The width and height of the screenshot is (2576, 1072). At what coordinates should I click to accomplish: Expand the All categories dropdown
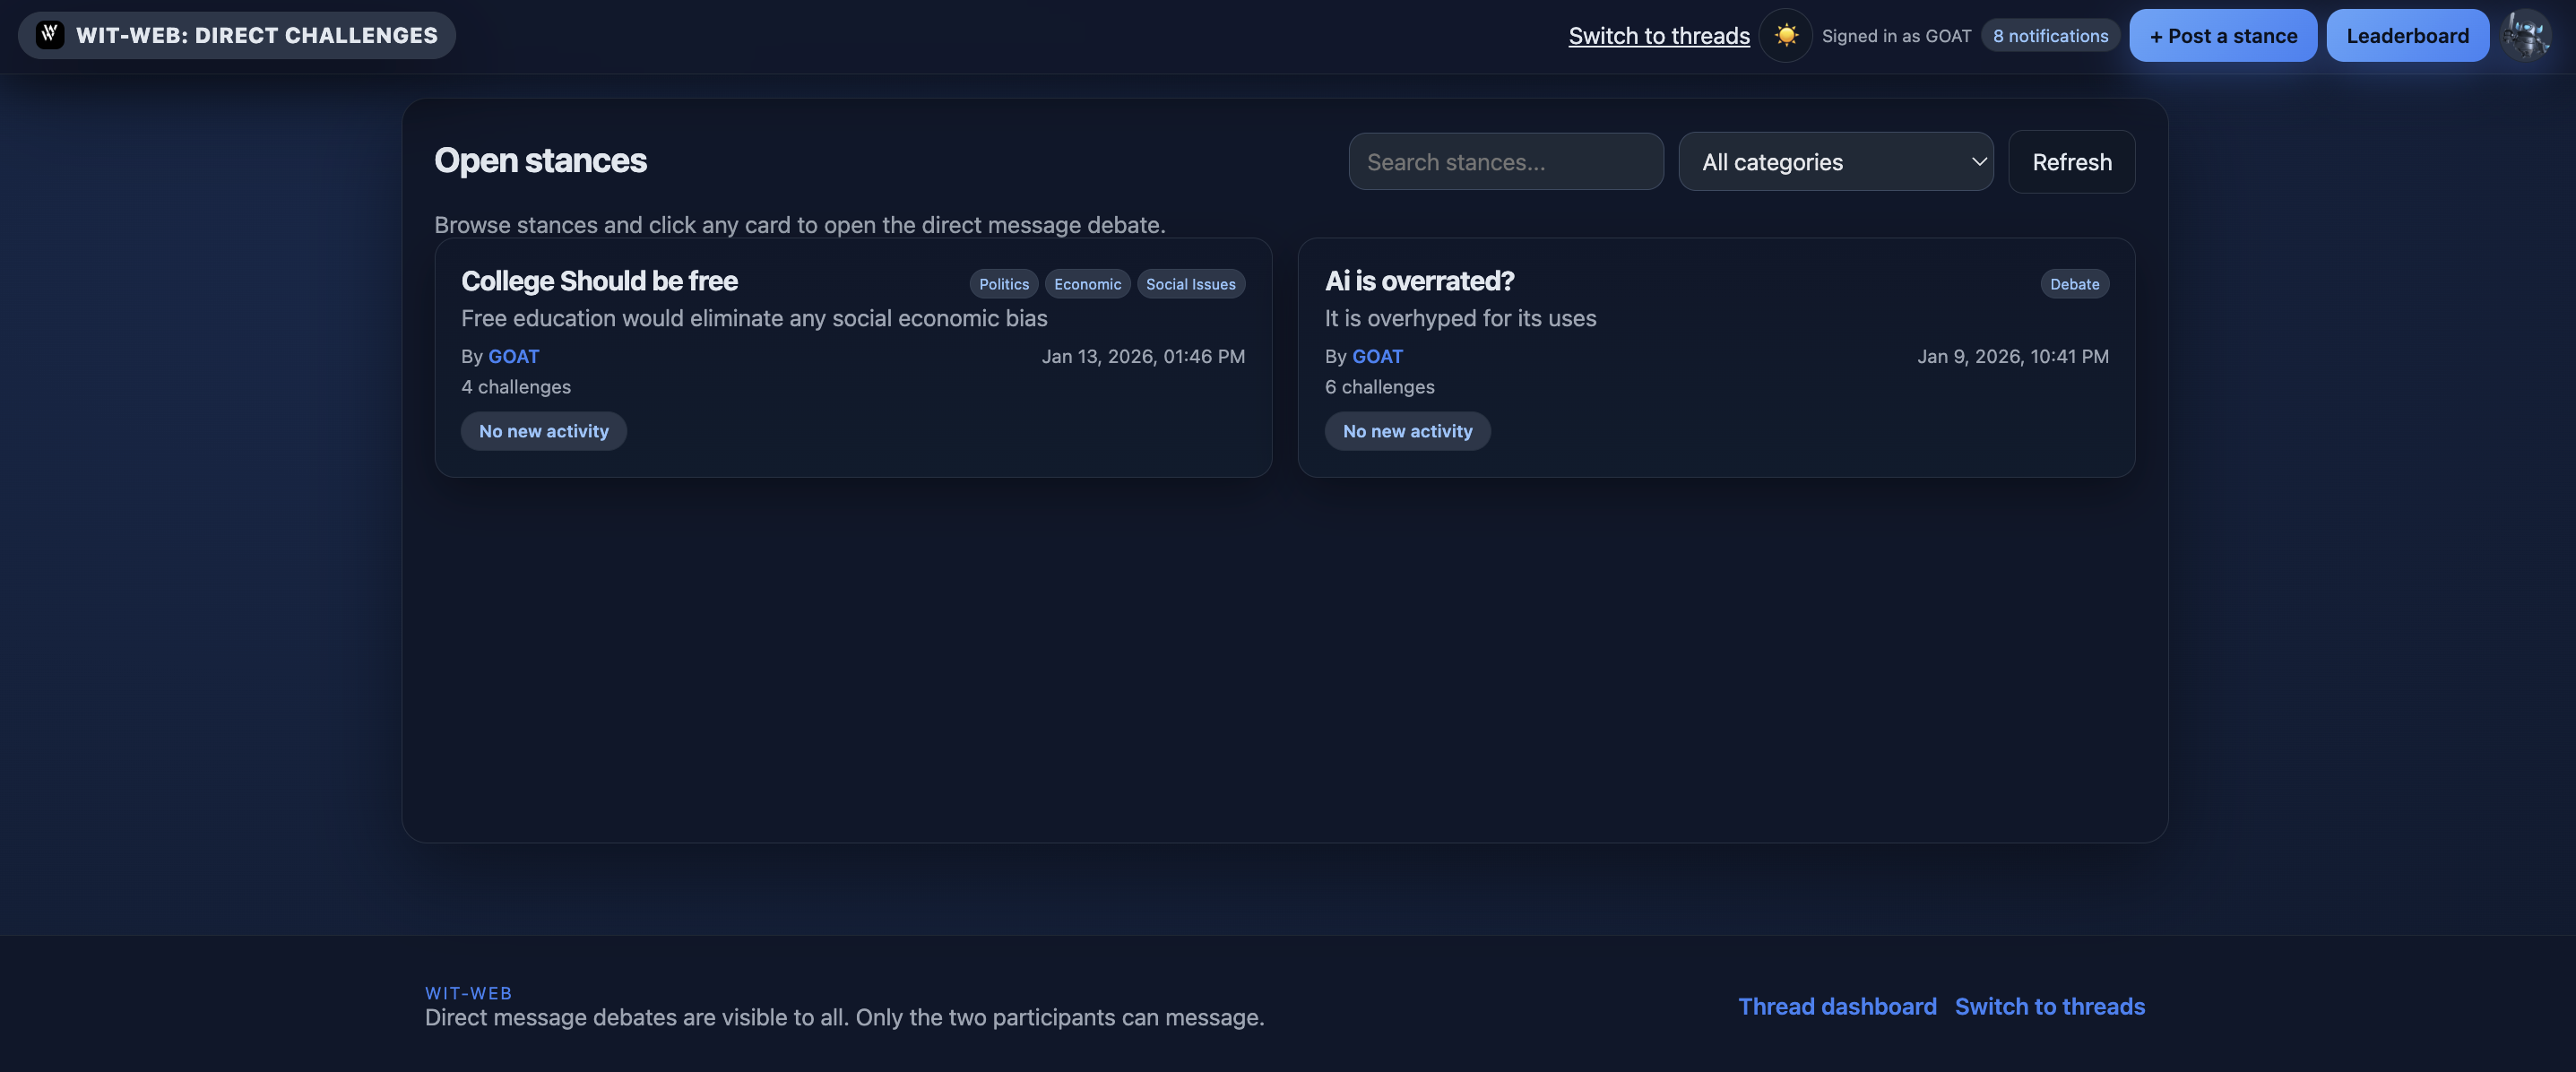click(x=1835, y=161)
